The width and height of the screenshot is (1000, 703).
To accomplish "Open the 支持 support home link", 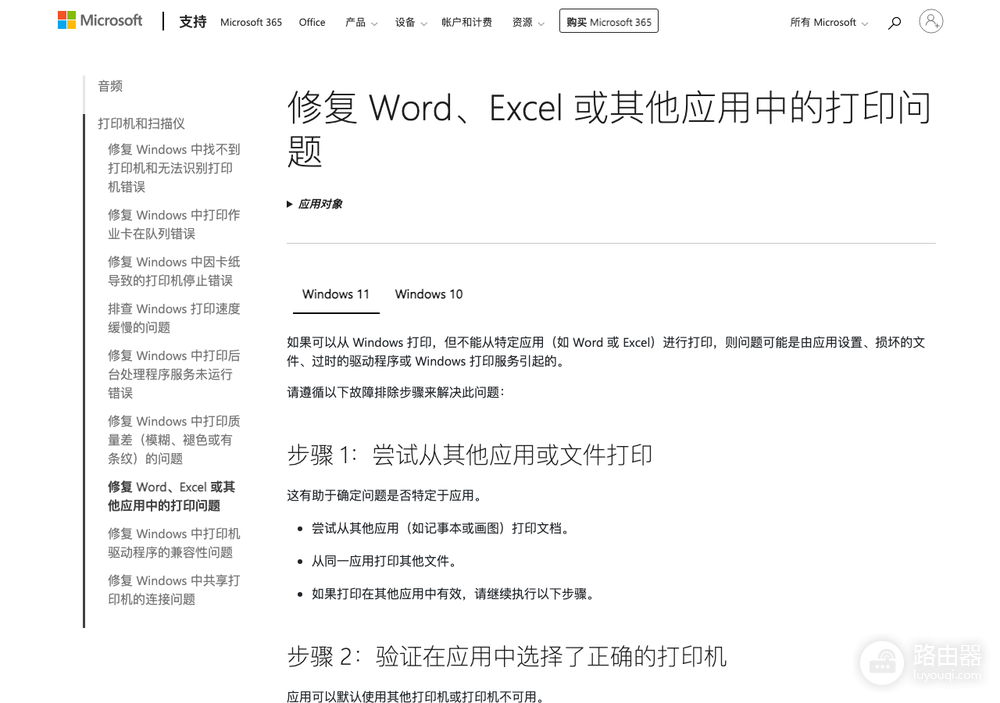I will (193, 22).
